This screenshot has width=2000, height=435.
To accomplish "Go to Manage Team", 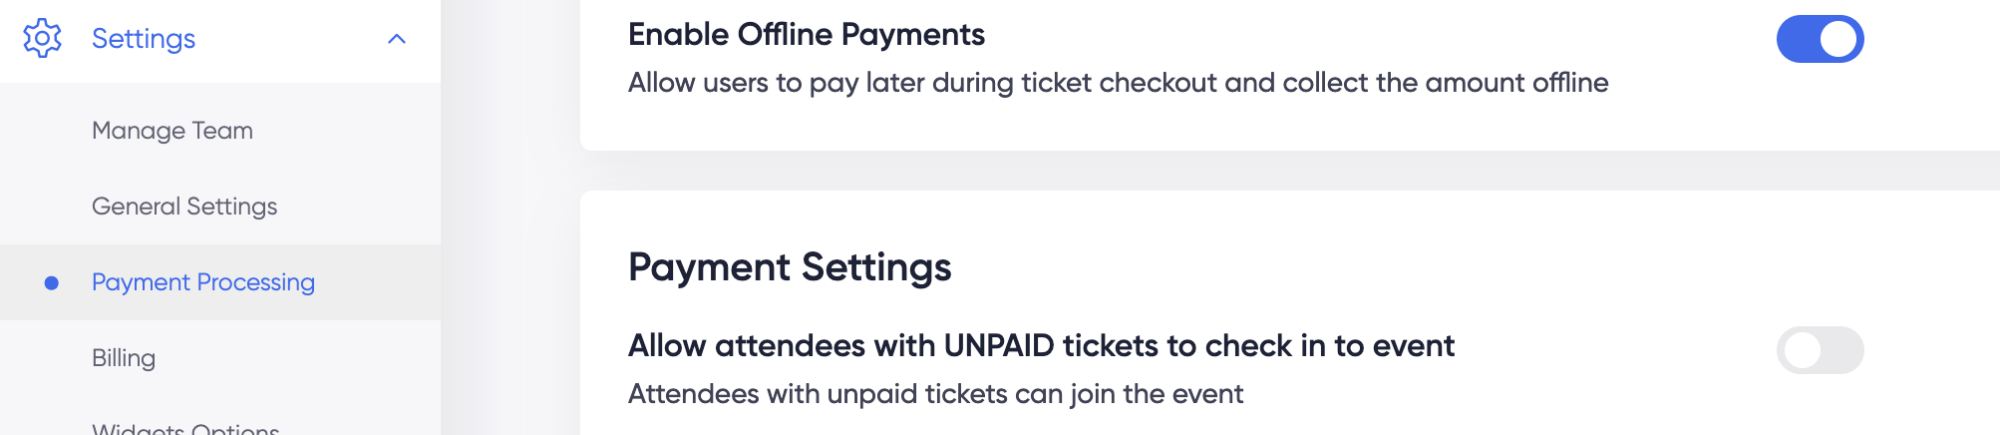I will click(172, 130).
